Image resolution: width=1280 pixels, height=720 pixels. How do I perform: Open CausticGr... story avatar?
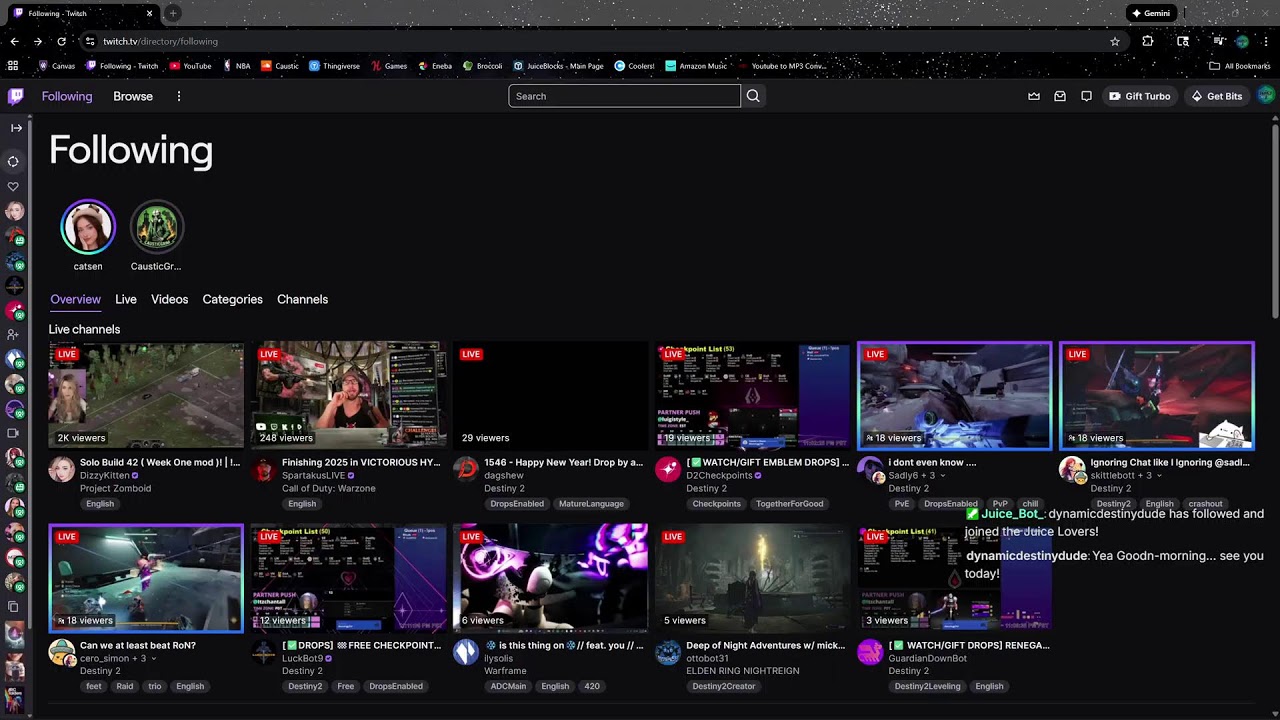point(157,227)
